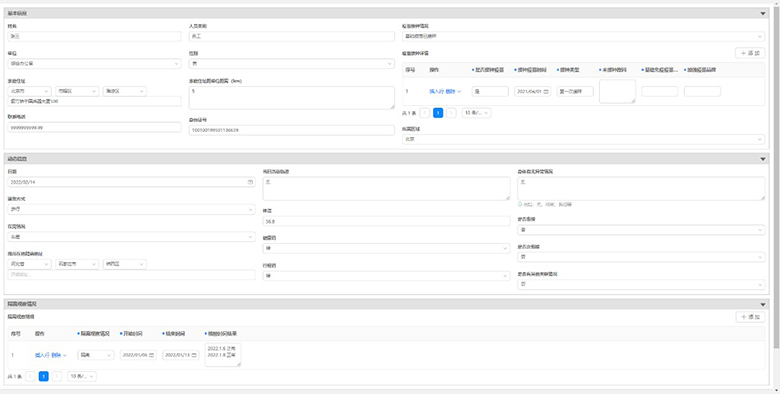This screenshot has height=394, width=780.
Task: Click the 添加 button above quarantine observation table
Action: [x=750, y=317]
